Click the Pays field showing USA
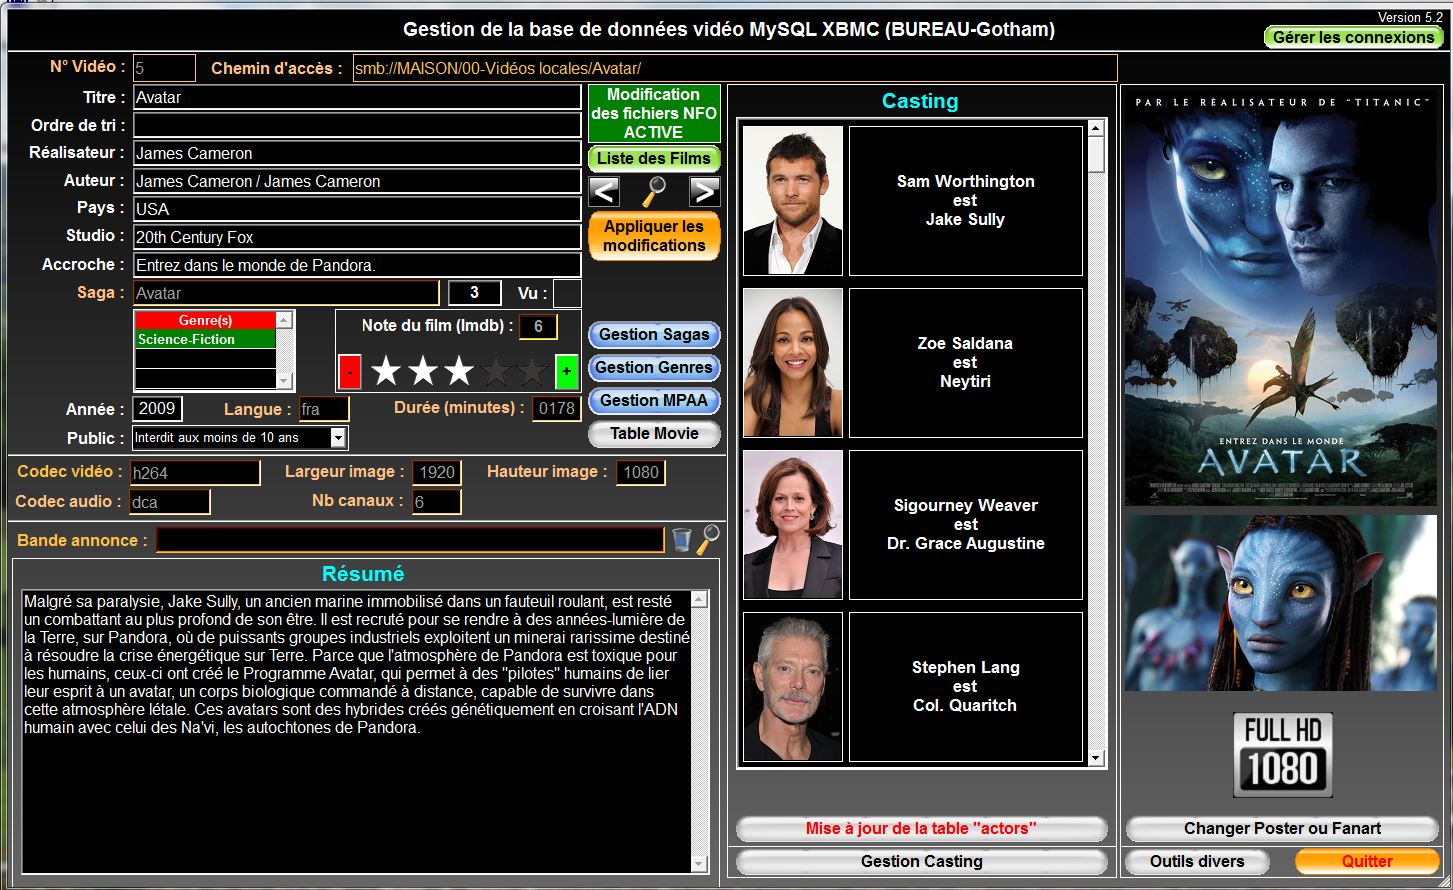 click(357, 209)
